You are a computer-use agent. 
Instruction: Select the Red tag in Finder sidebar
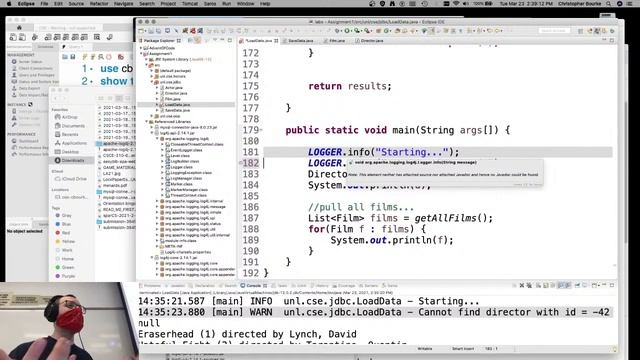(62, 233)
